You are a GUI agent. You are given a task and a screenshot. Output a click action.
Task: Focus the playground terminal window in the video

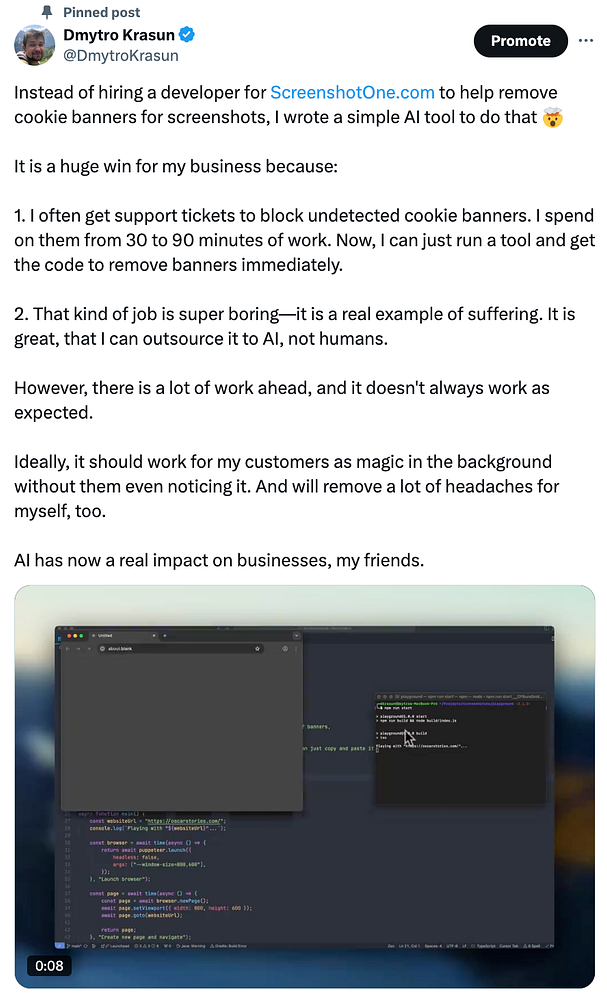[x=460, y=749]
